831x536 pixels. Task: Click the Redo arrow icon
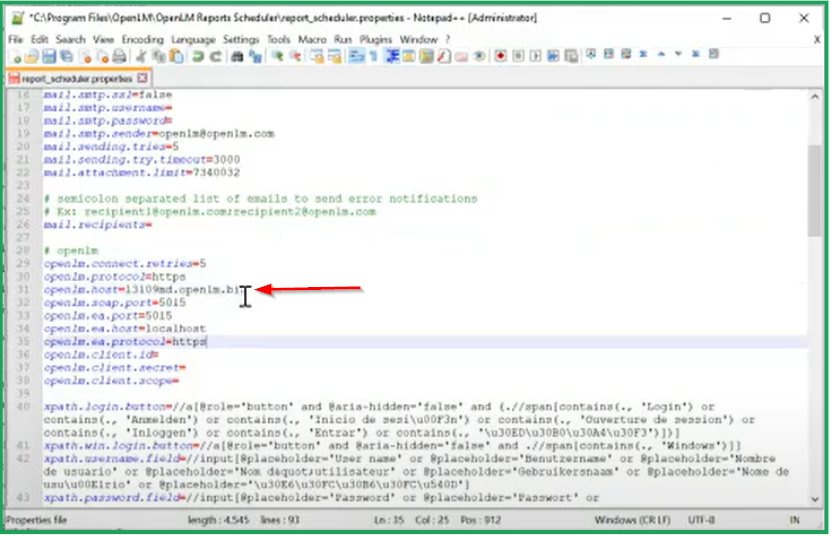215,57
